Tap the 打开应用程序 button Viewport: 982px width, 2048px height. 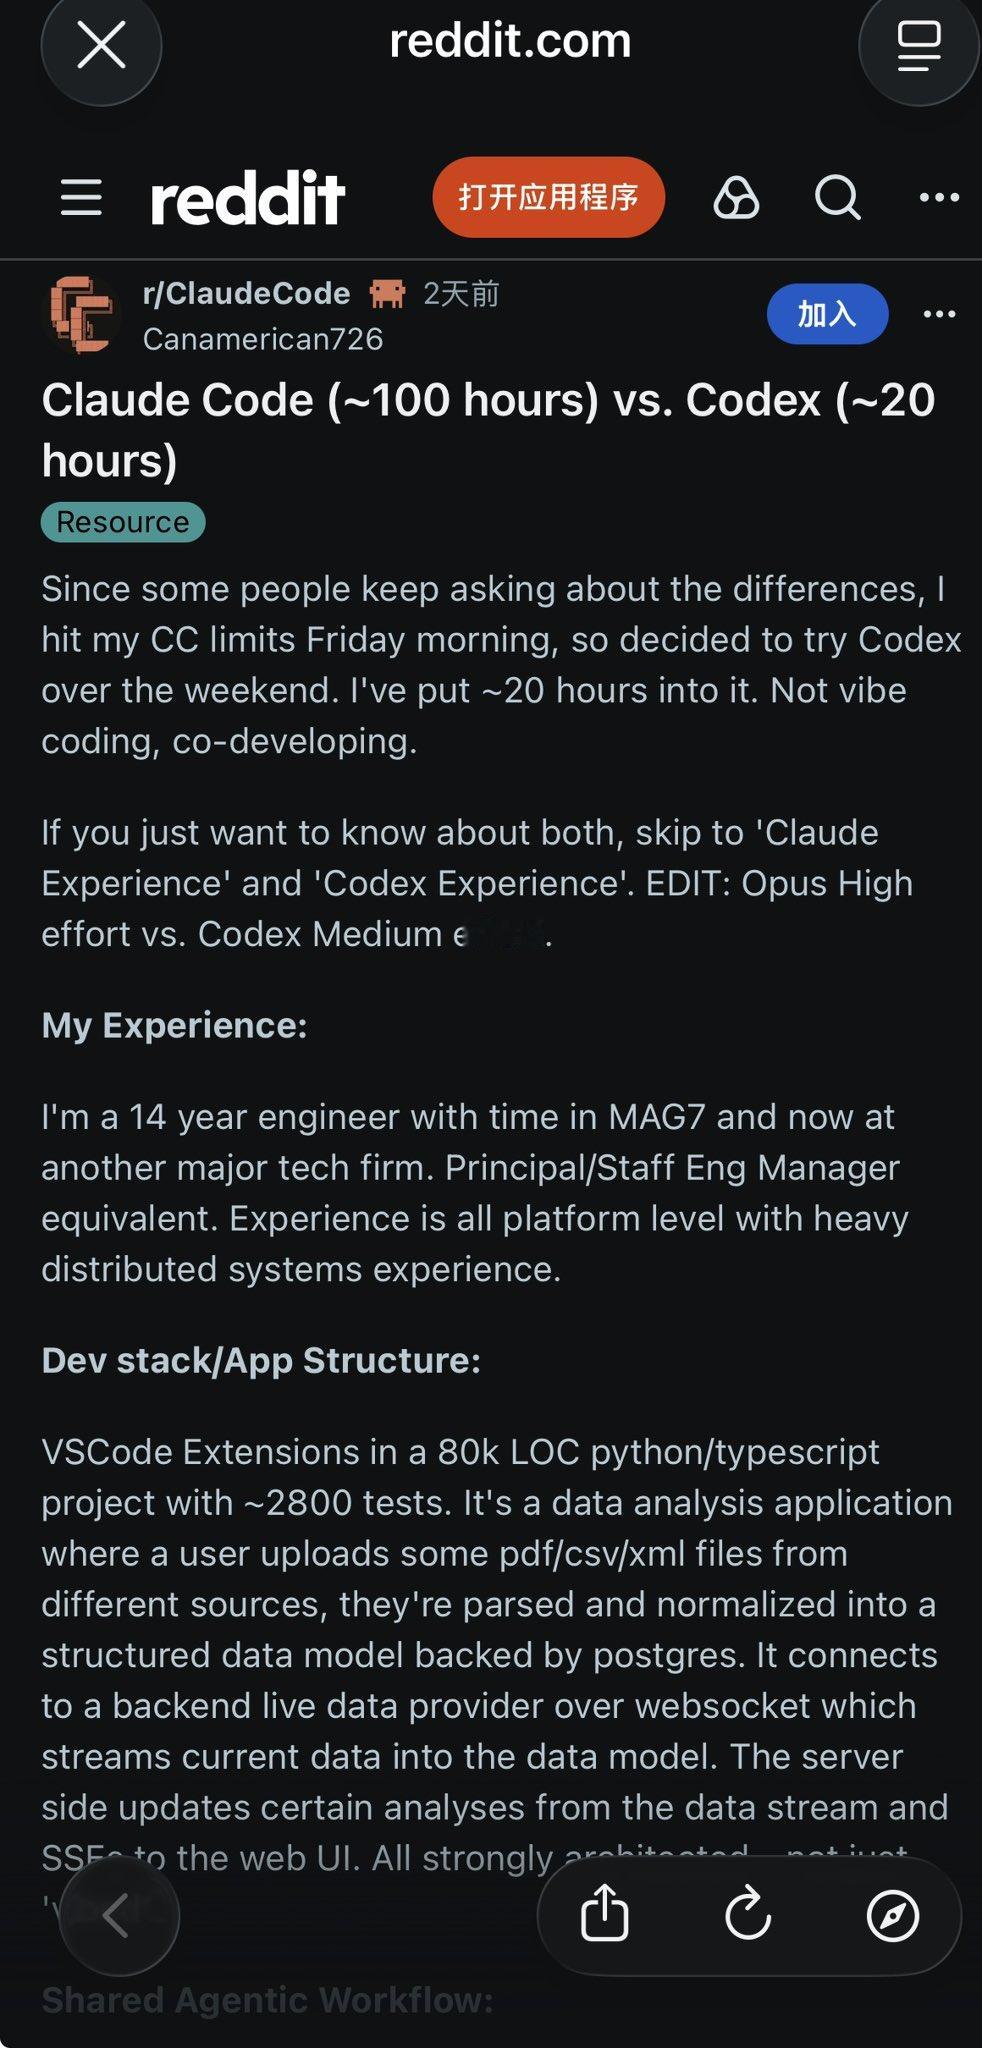[x=549, y=197]
